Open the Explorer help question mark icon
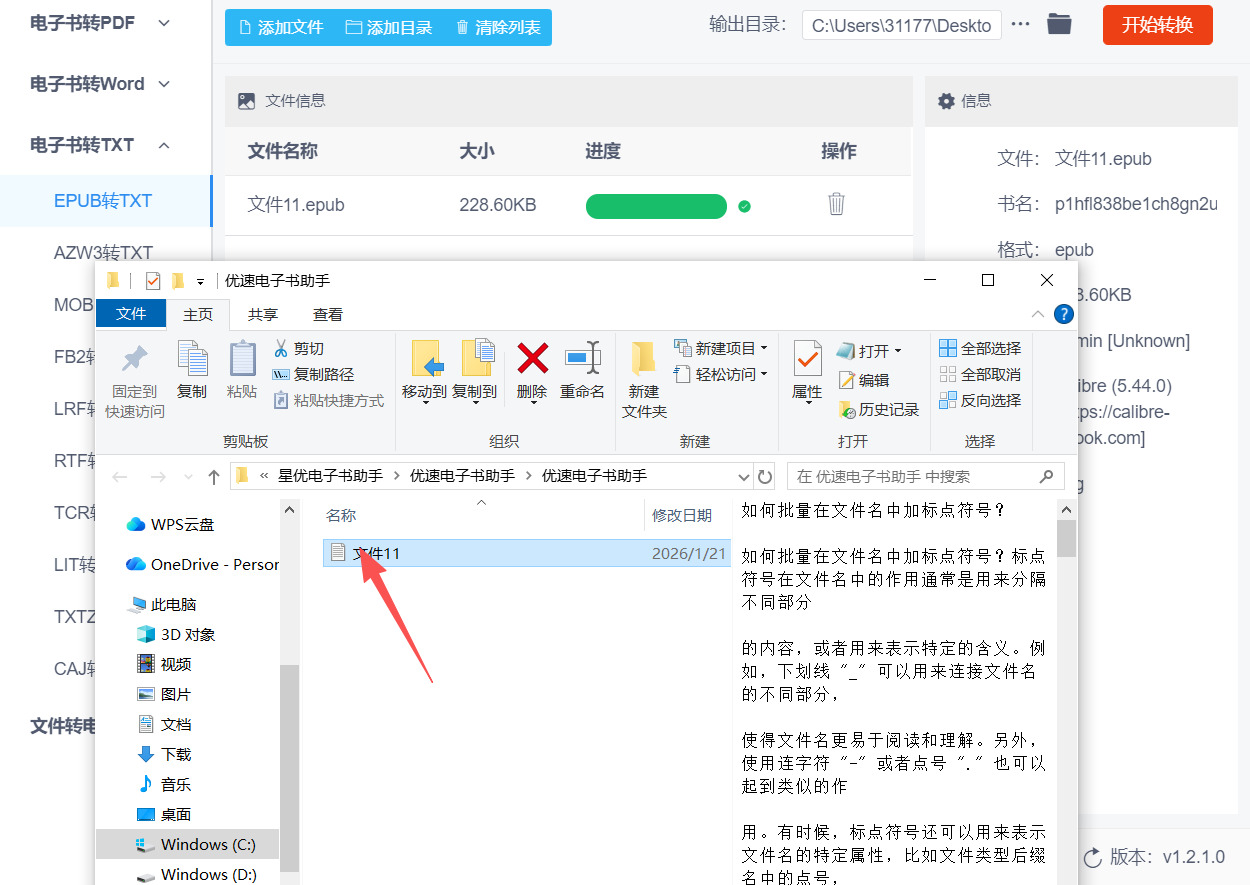1250x885 pixels. [x=1064, y=314]
